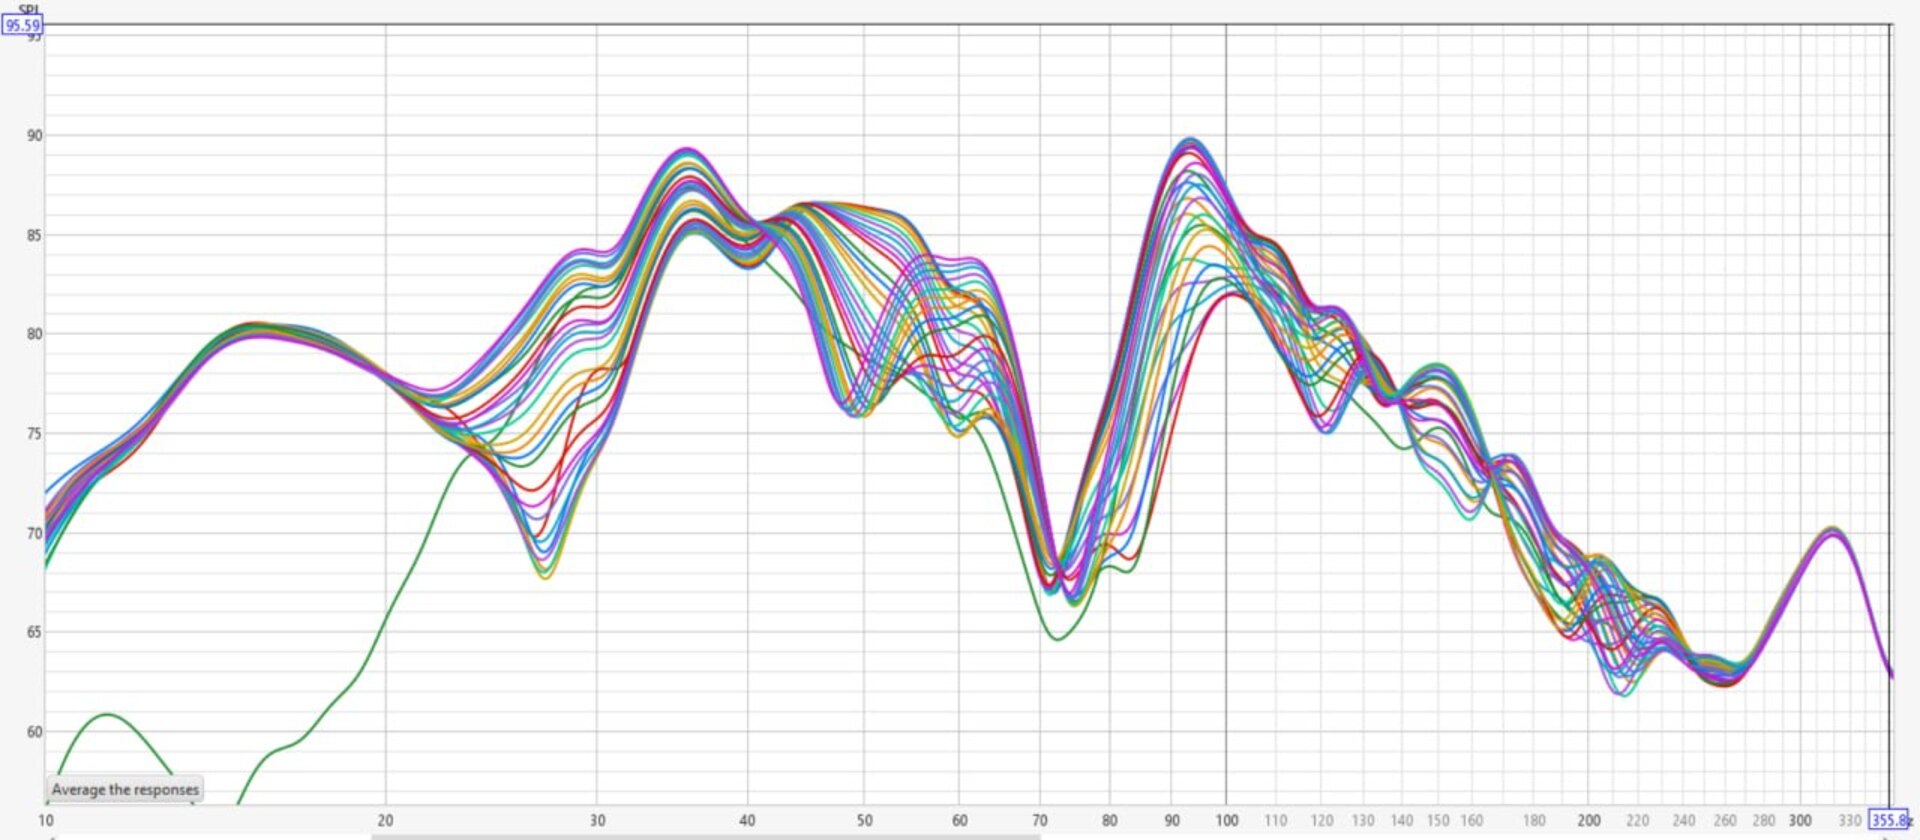1920x840 pixels.
Task: Click the 60 dB label on the SPL axis
Action: point(35,732)
